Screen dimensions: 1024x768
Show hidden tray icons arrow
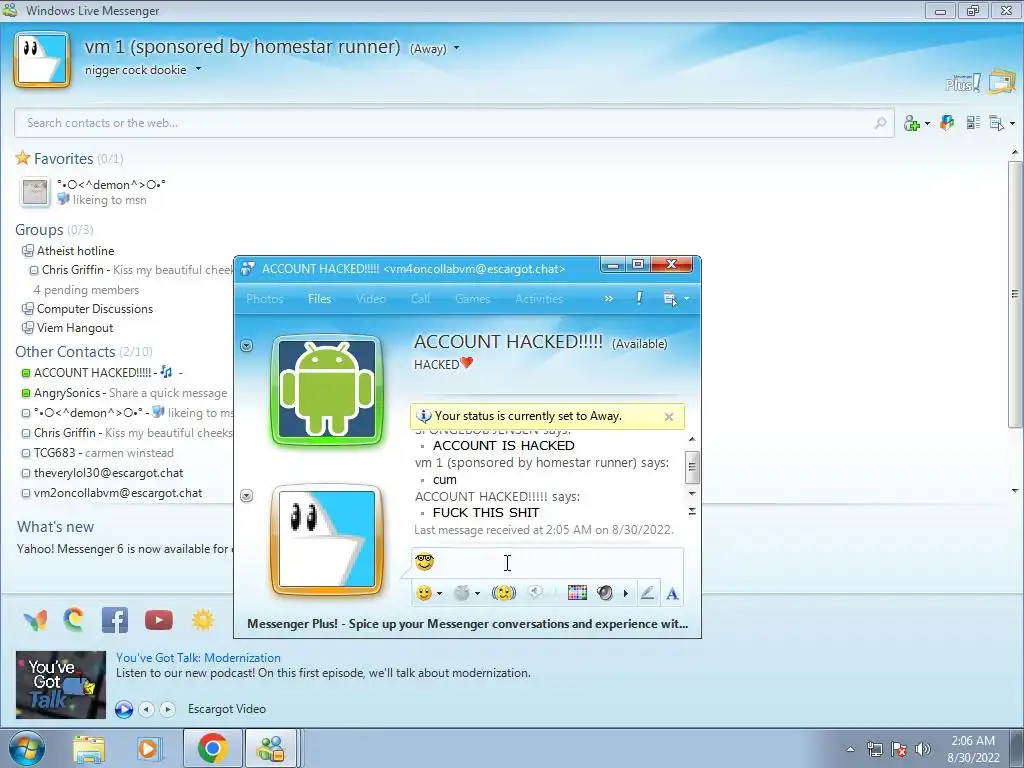click(x=850, y=749)
